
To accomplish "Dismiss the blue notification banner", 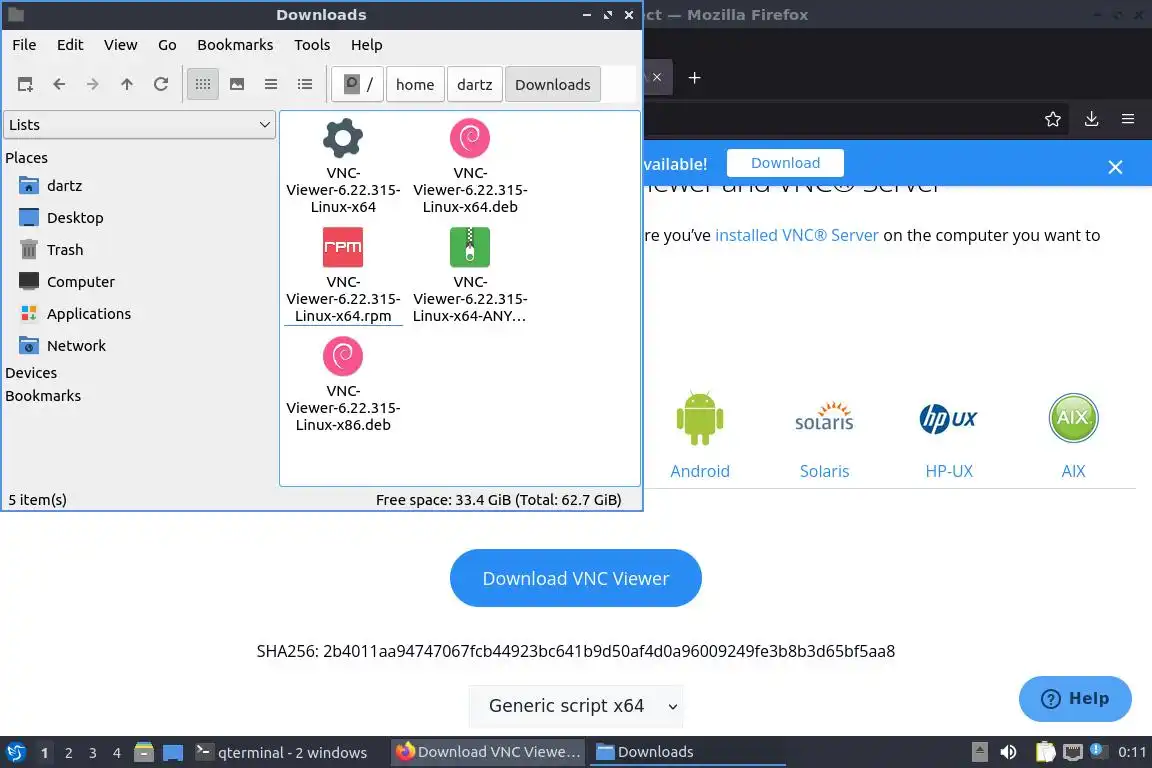I will 1115,167.
